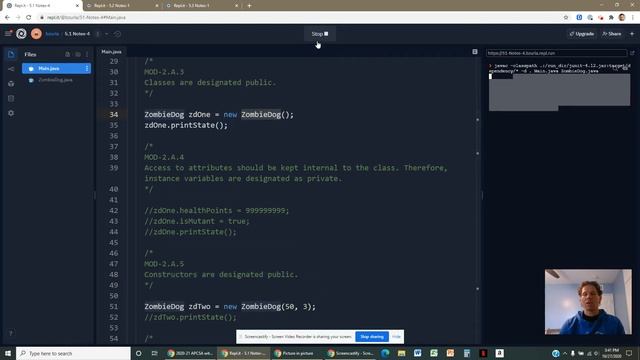This screenshot has width=640, height=360.
Task: Expand the repl name dropdown chevron
Action: click(x=107, y=34)
